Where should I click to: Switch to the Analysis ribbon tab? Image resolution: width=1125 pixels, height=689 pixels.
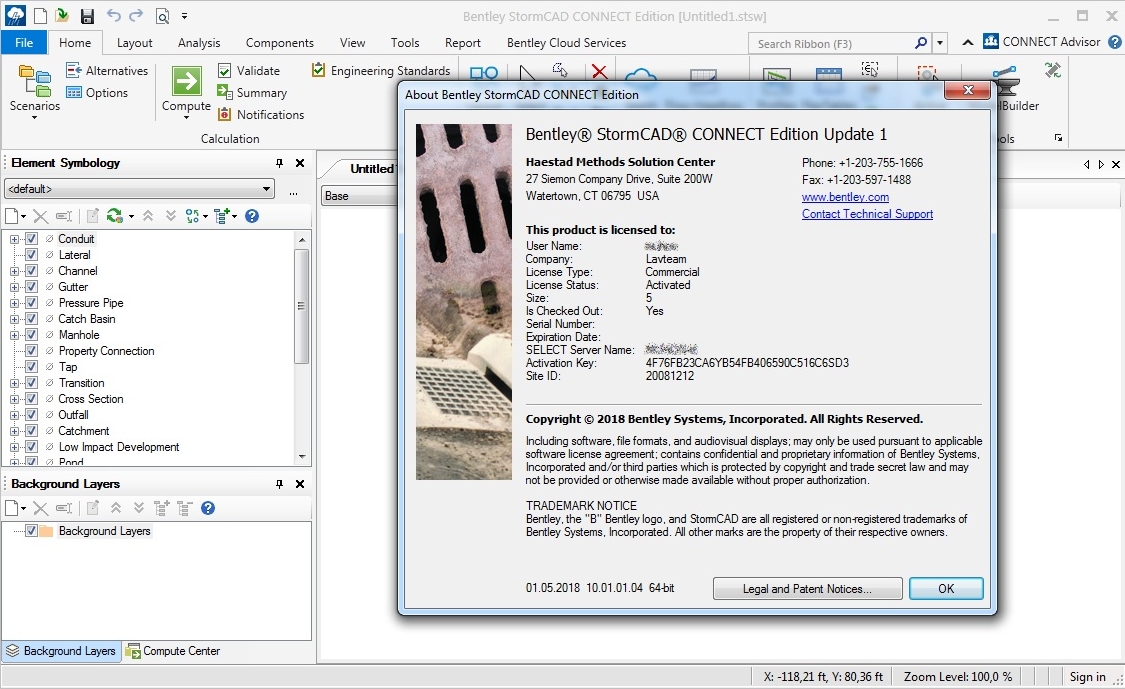tap(199, 42)
